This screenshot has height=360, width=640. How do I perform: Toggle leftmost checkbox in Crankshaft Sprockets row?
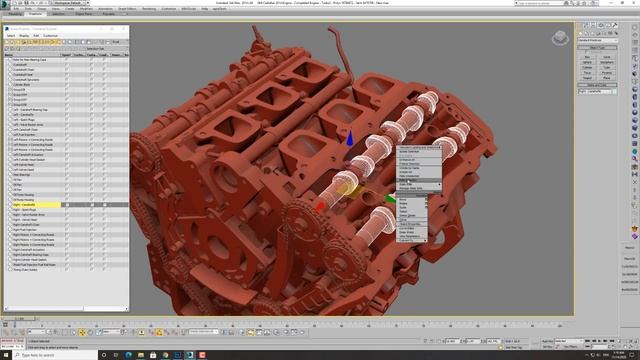[67, 80]
